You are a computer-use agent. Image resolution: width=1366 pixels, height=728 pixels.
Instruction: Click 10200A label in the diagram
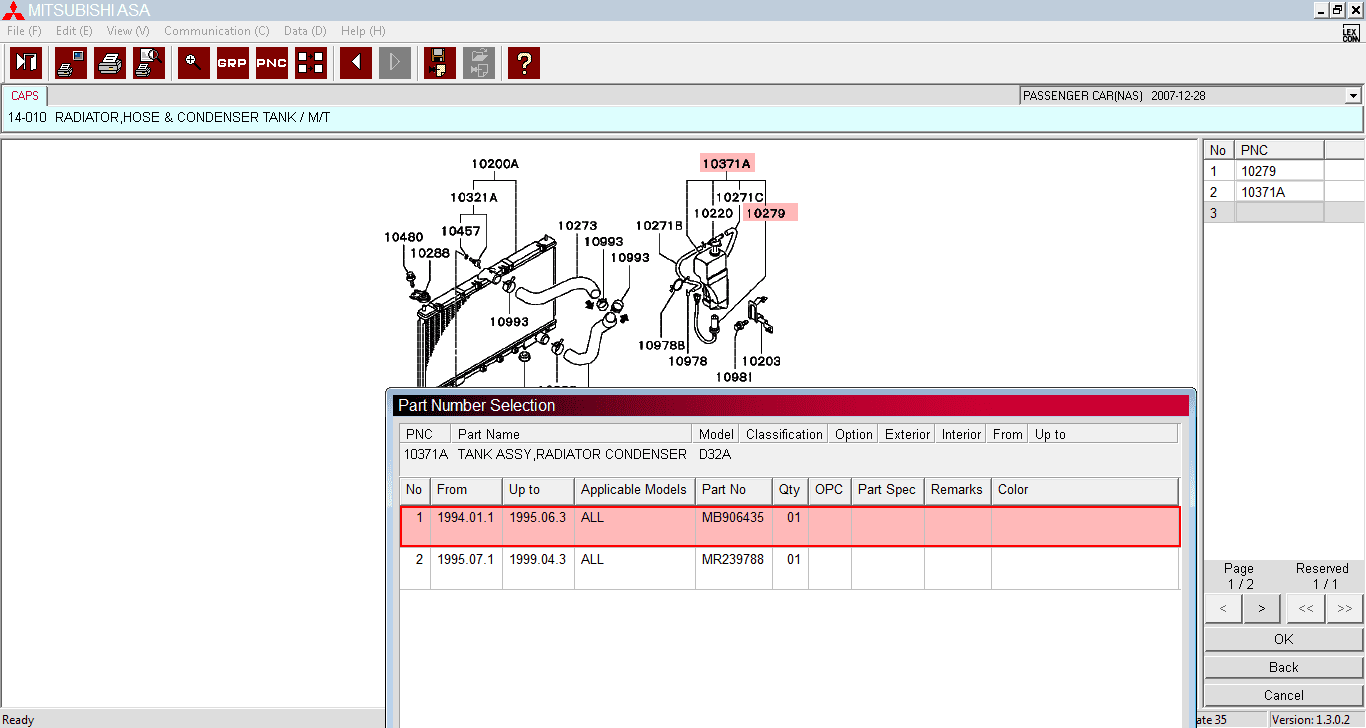(x=495, y=164)
